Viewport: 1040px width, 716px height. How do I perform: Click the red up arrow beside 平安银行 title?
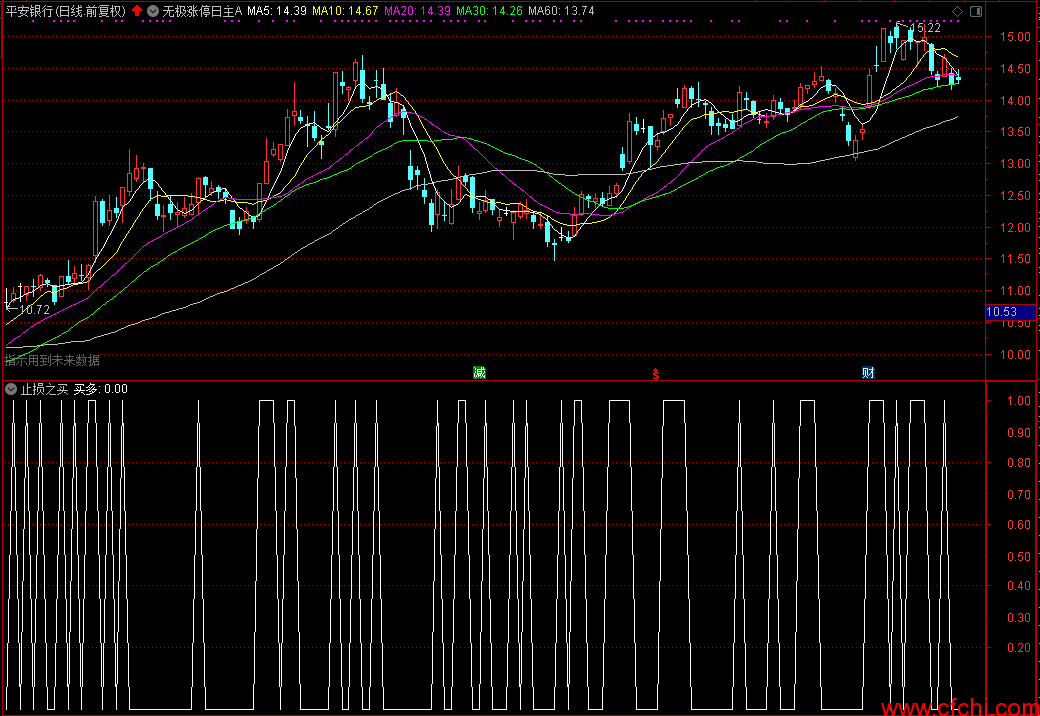point(137,11)
